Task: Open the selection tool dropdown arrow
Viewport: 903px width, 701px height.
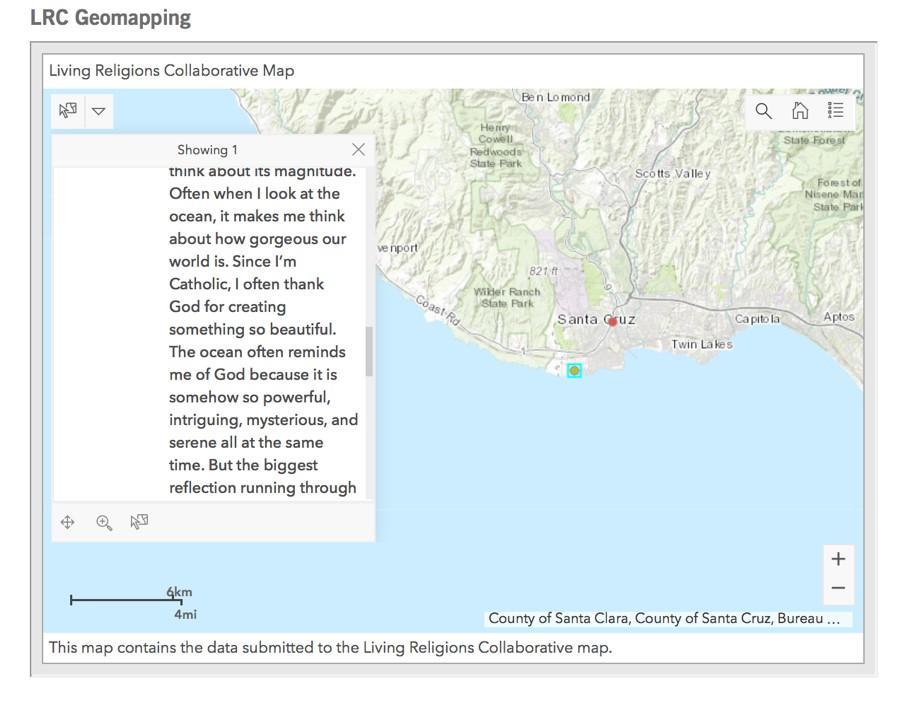Action: coord(99,110)
